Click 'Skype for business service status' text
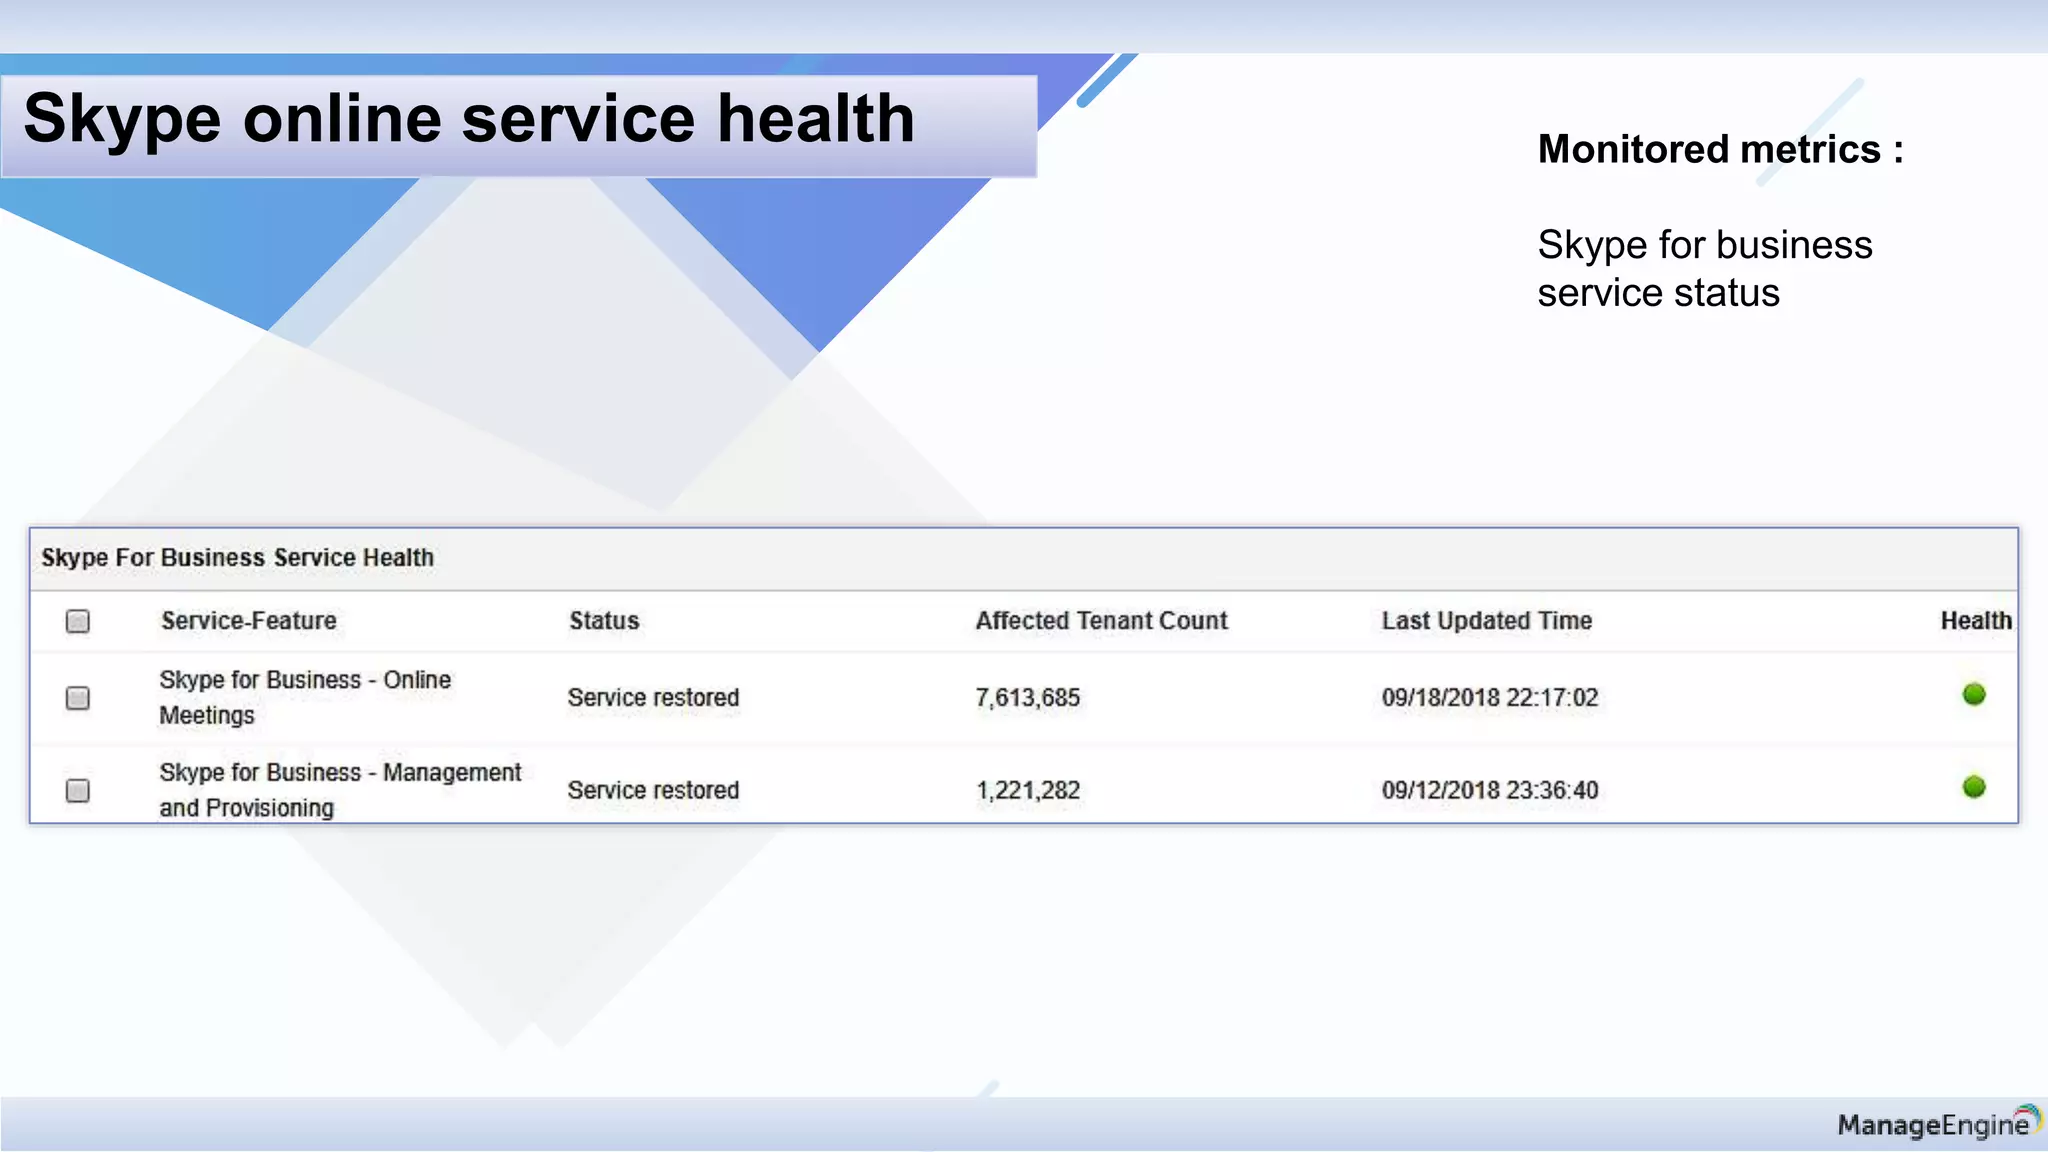This screenshot has height=1152, width=2048. tap(1705, 269)
